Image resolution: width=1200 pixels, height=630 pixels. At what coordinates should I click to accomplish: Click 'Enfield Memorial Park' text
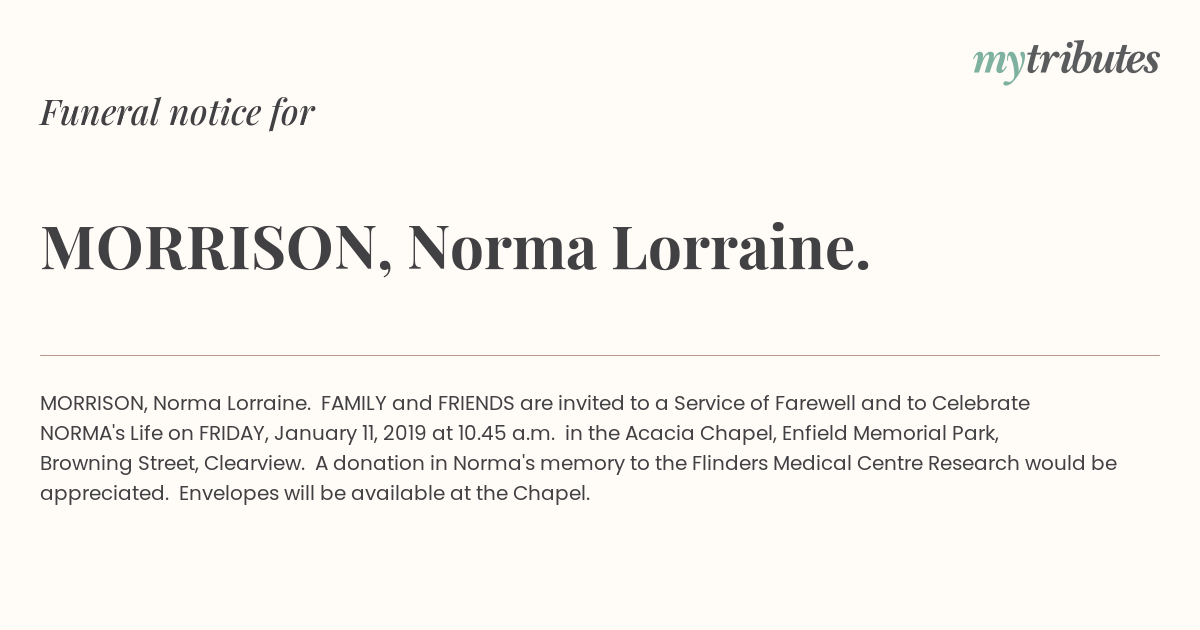(889, 433)
